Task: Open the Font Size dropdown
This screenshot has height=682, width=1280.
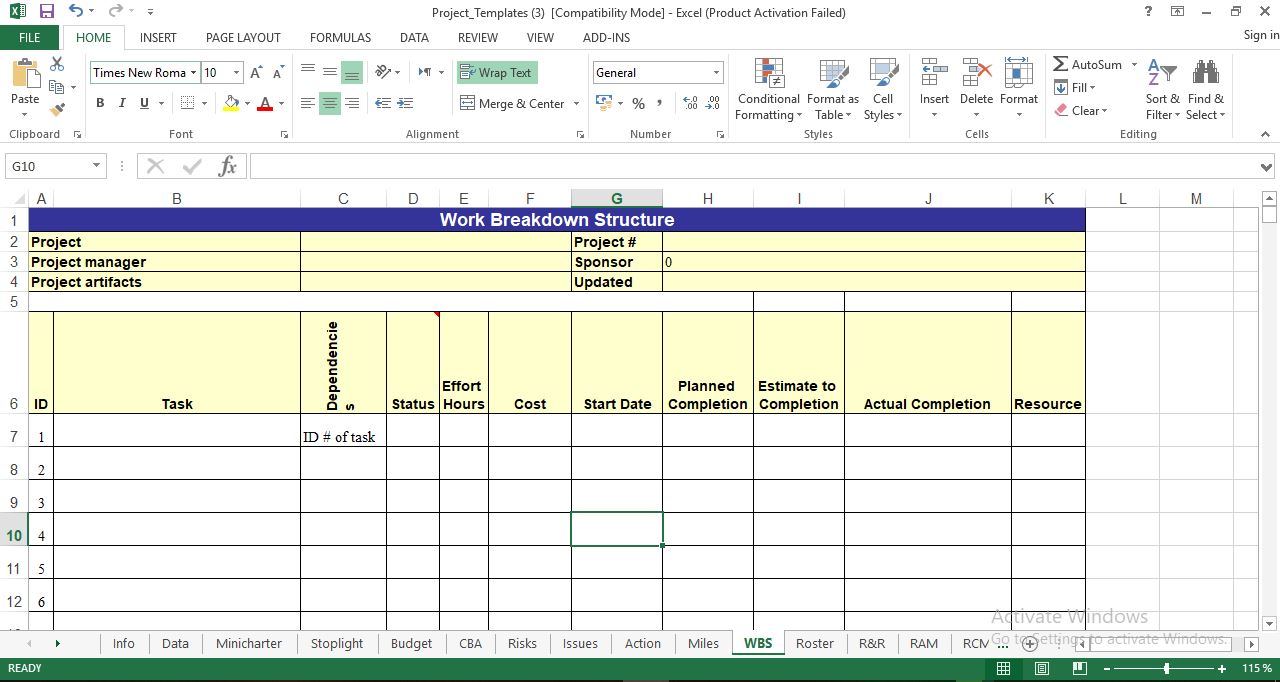Action: 237,72
